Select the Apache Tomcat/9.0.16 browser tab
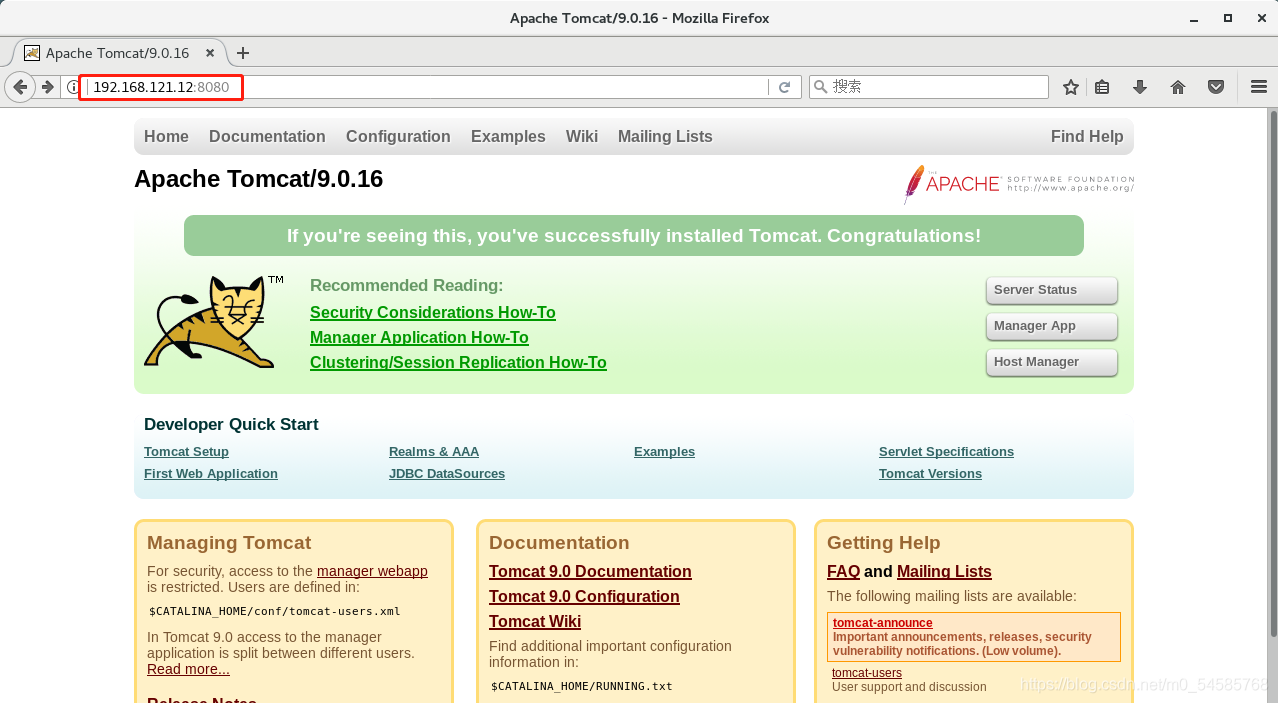Image resolution: width=1278 pixels, height=703 pixels. pyautogui.click(x=118, y=53)
